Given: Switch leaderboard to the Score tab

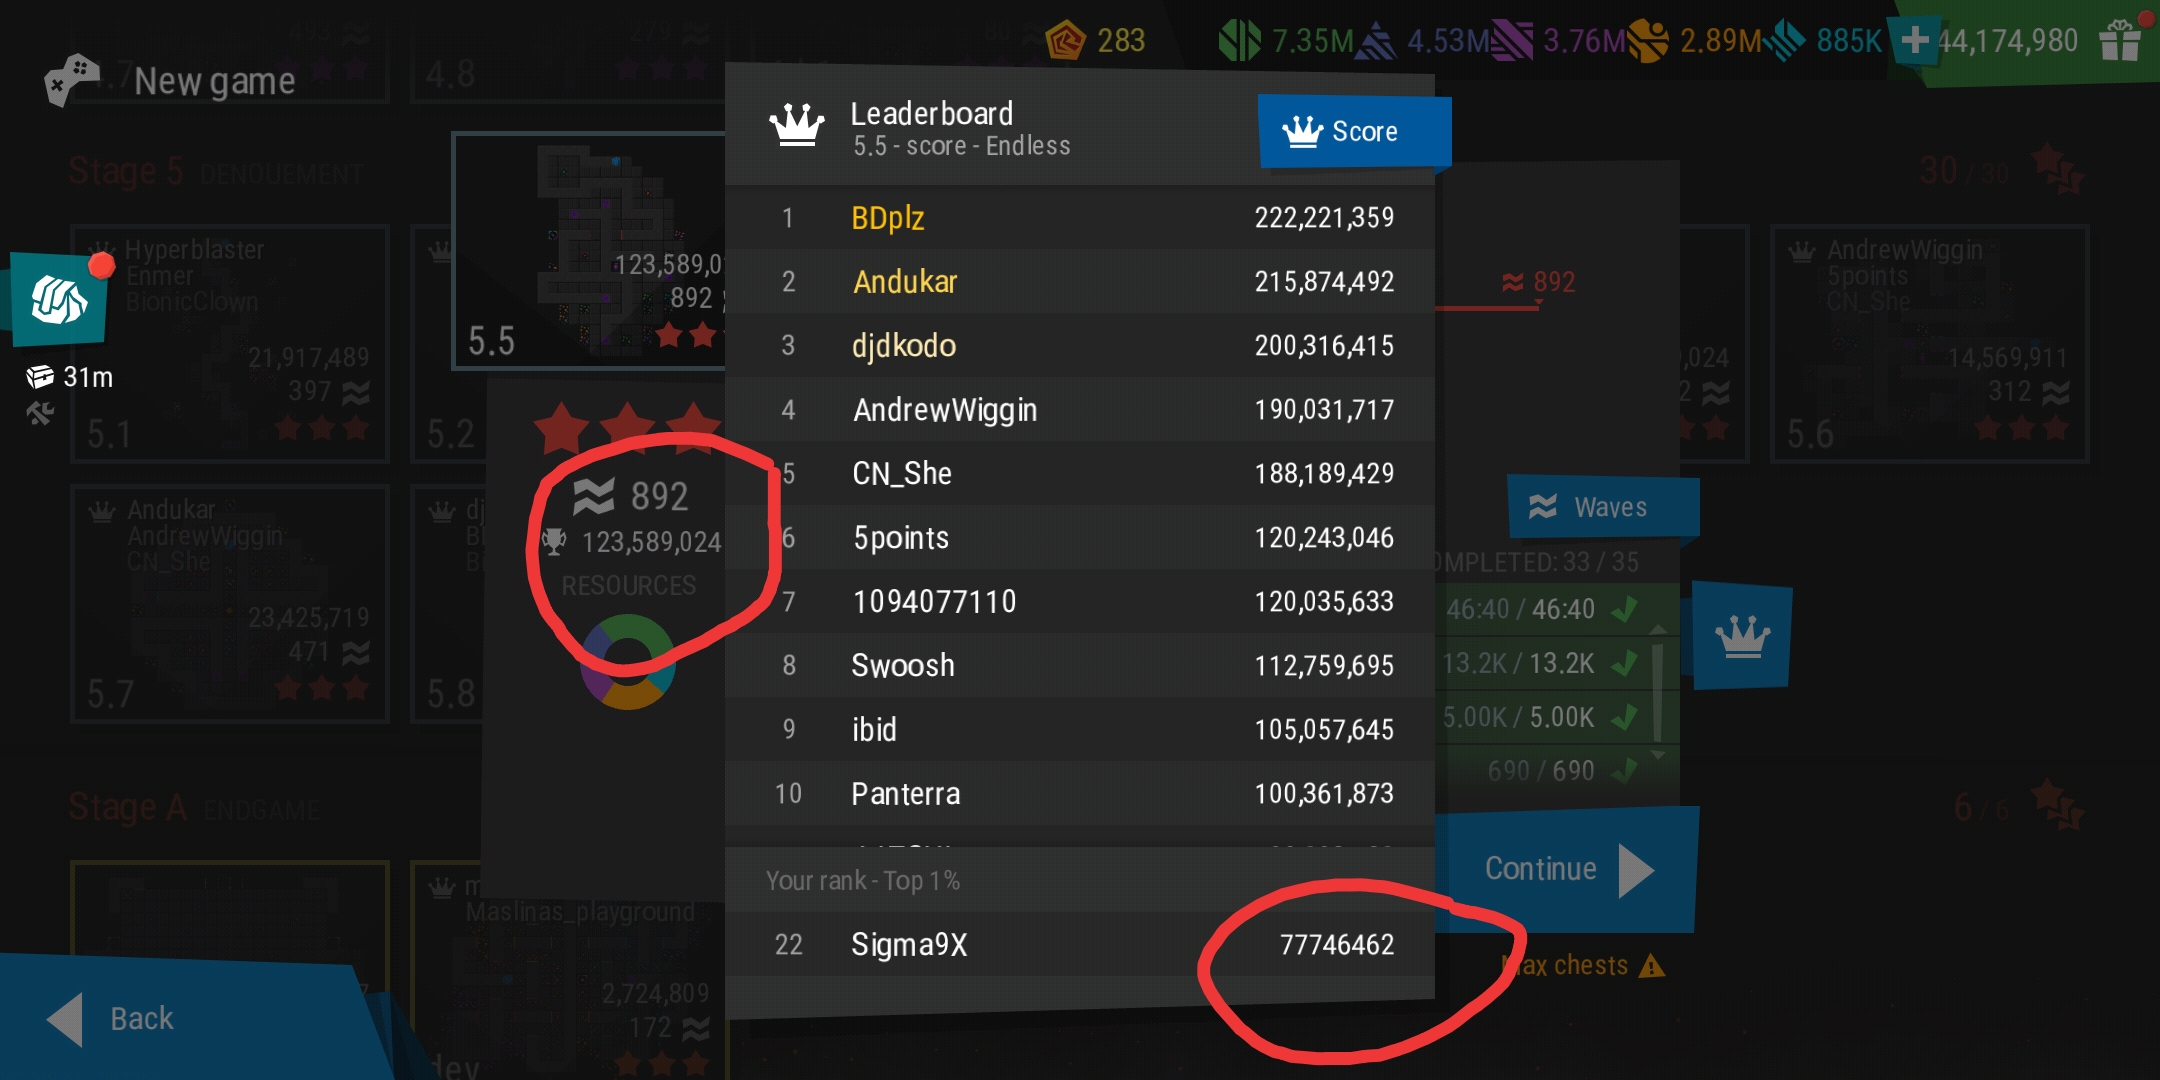Looking at the screenshot, I should point(1354,131).
